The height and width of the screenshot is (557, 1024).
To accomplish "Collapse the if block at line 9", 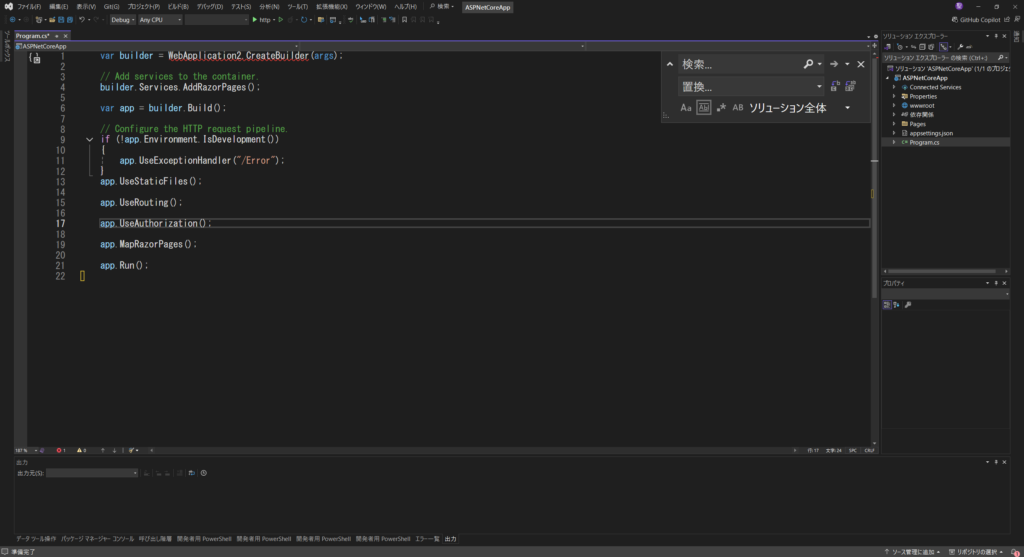I will pyautogui.click(x=89, y=139).
